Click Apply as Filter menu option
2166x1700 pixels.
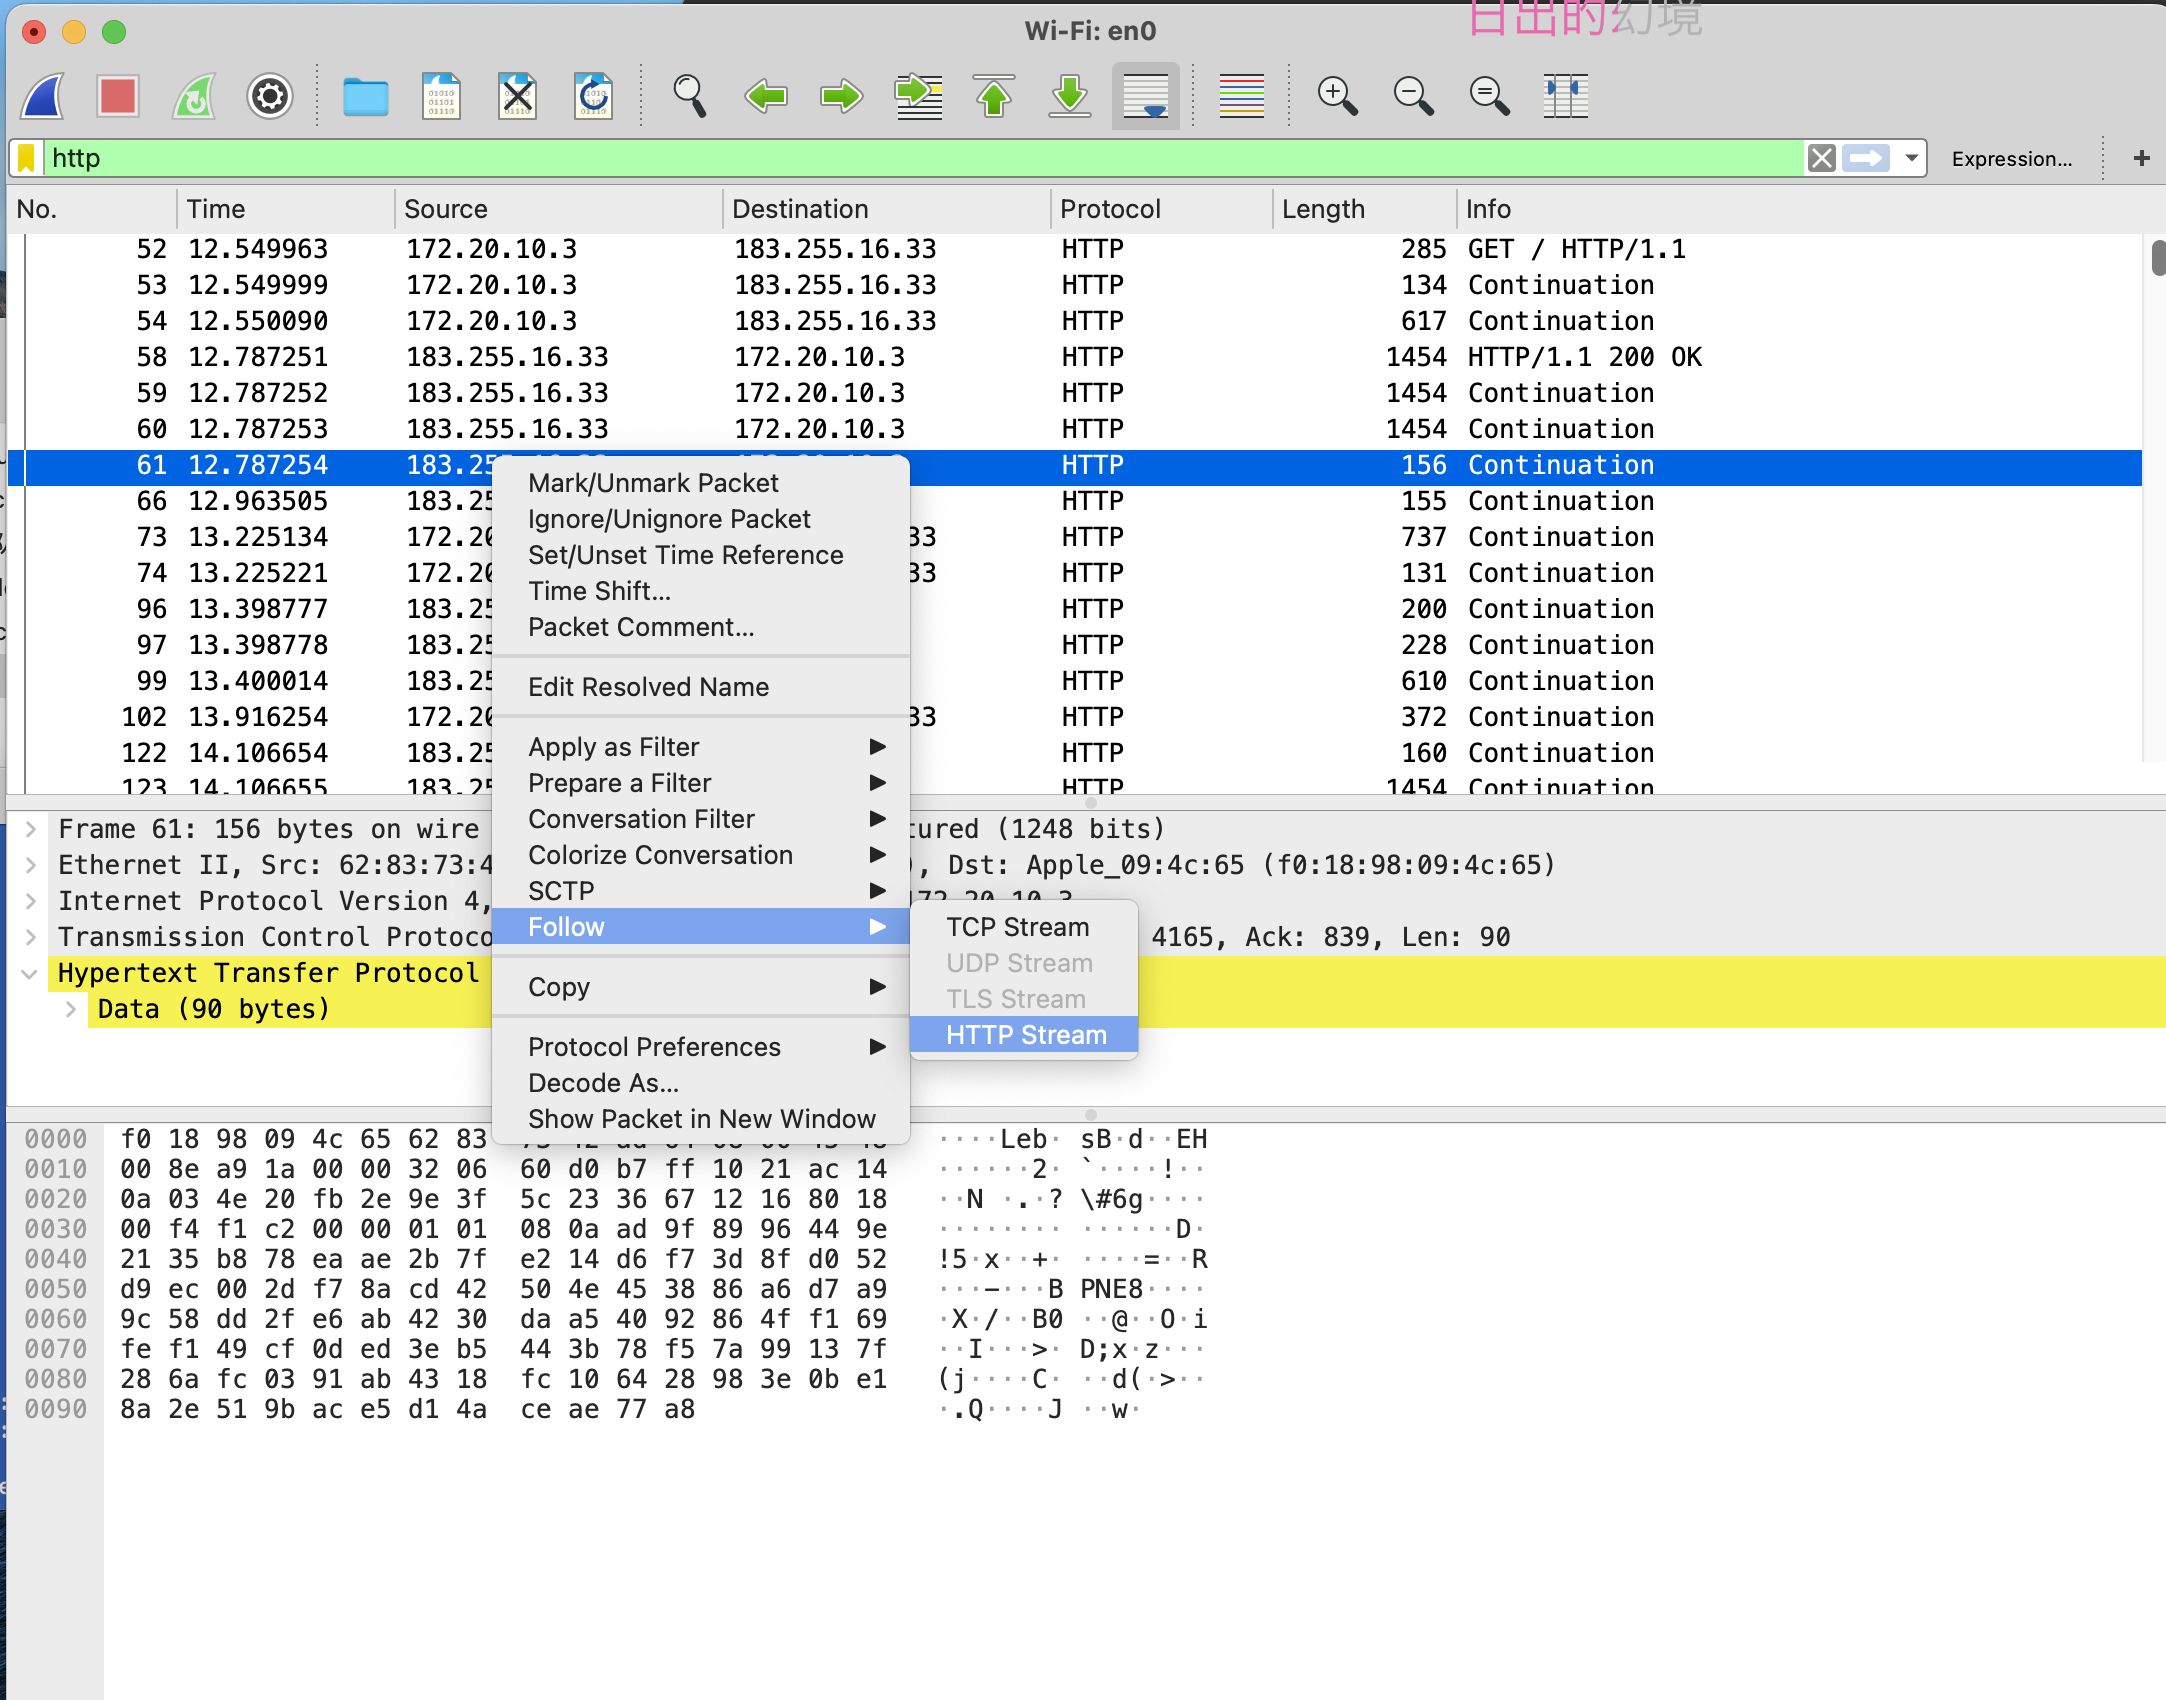tap(614, 744)
